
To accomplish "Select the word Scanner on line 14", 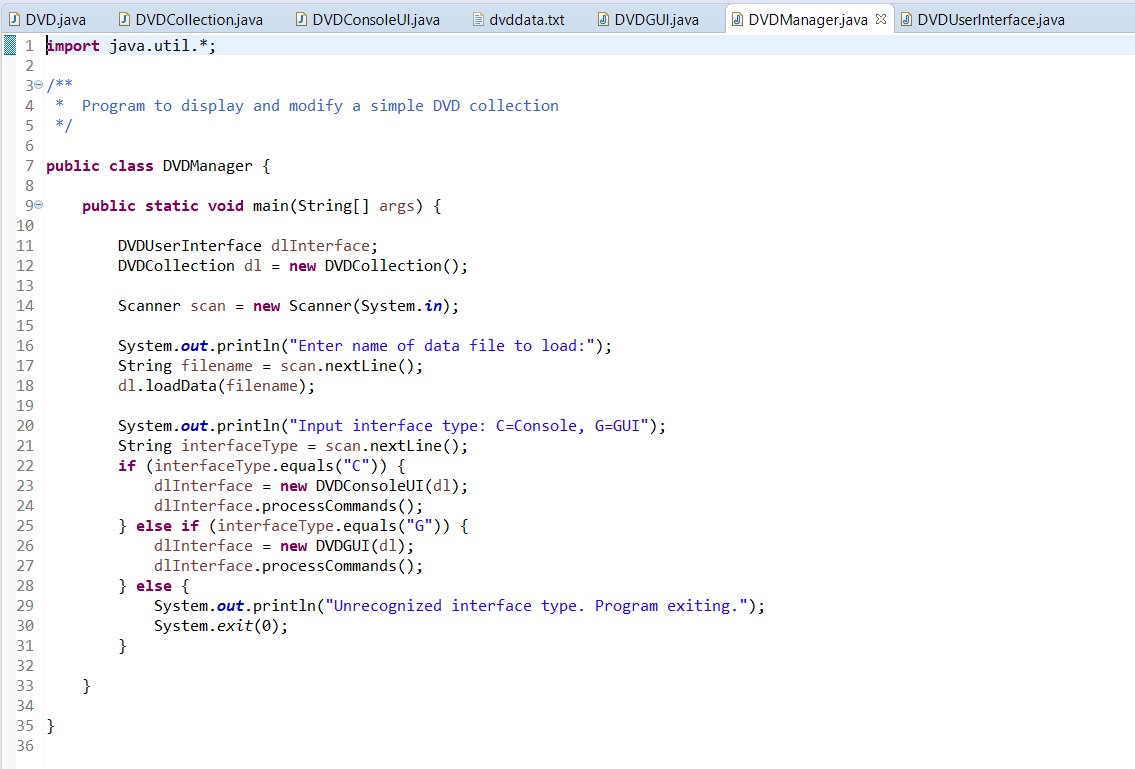I will click(150, 305).
